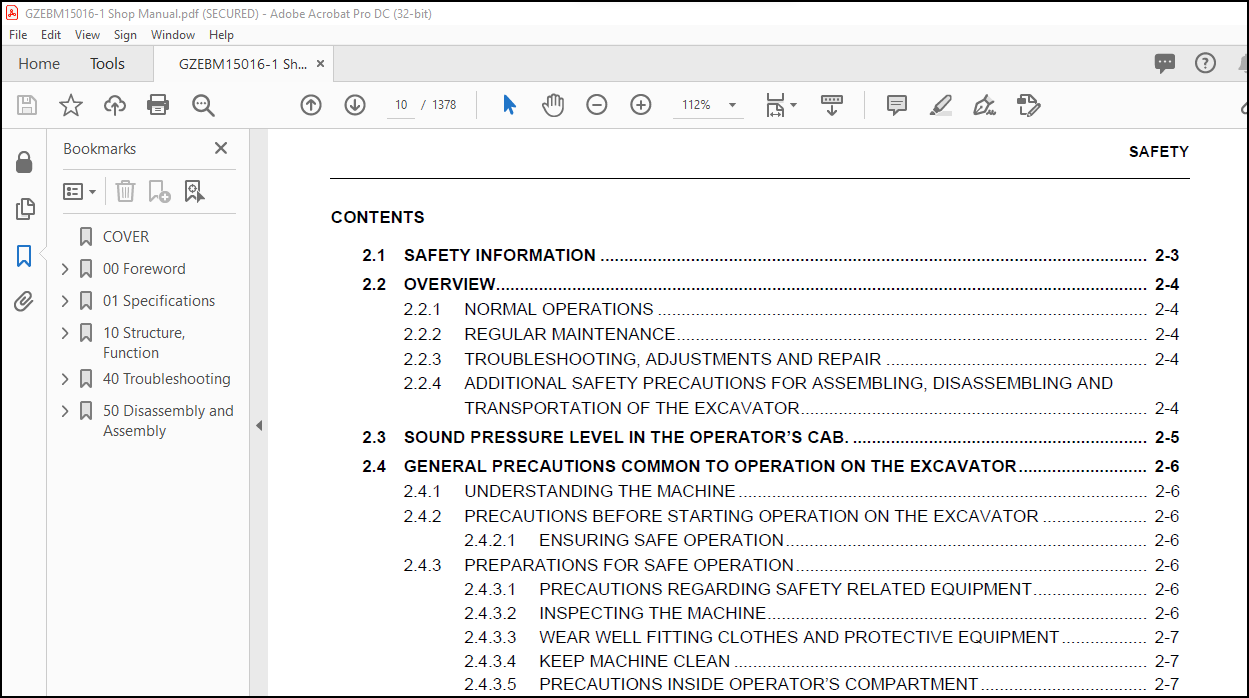Click the page number input field
1249x698 pixels.
[401, 105]
